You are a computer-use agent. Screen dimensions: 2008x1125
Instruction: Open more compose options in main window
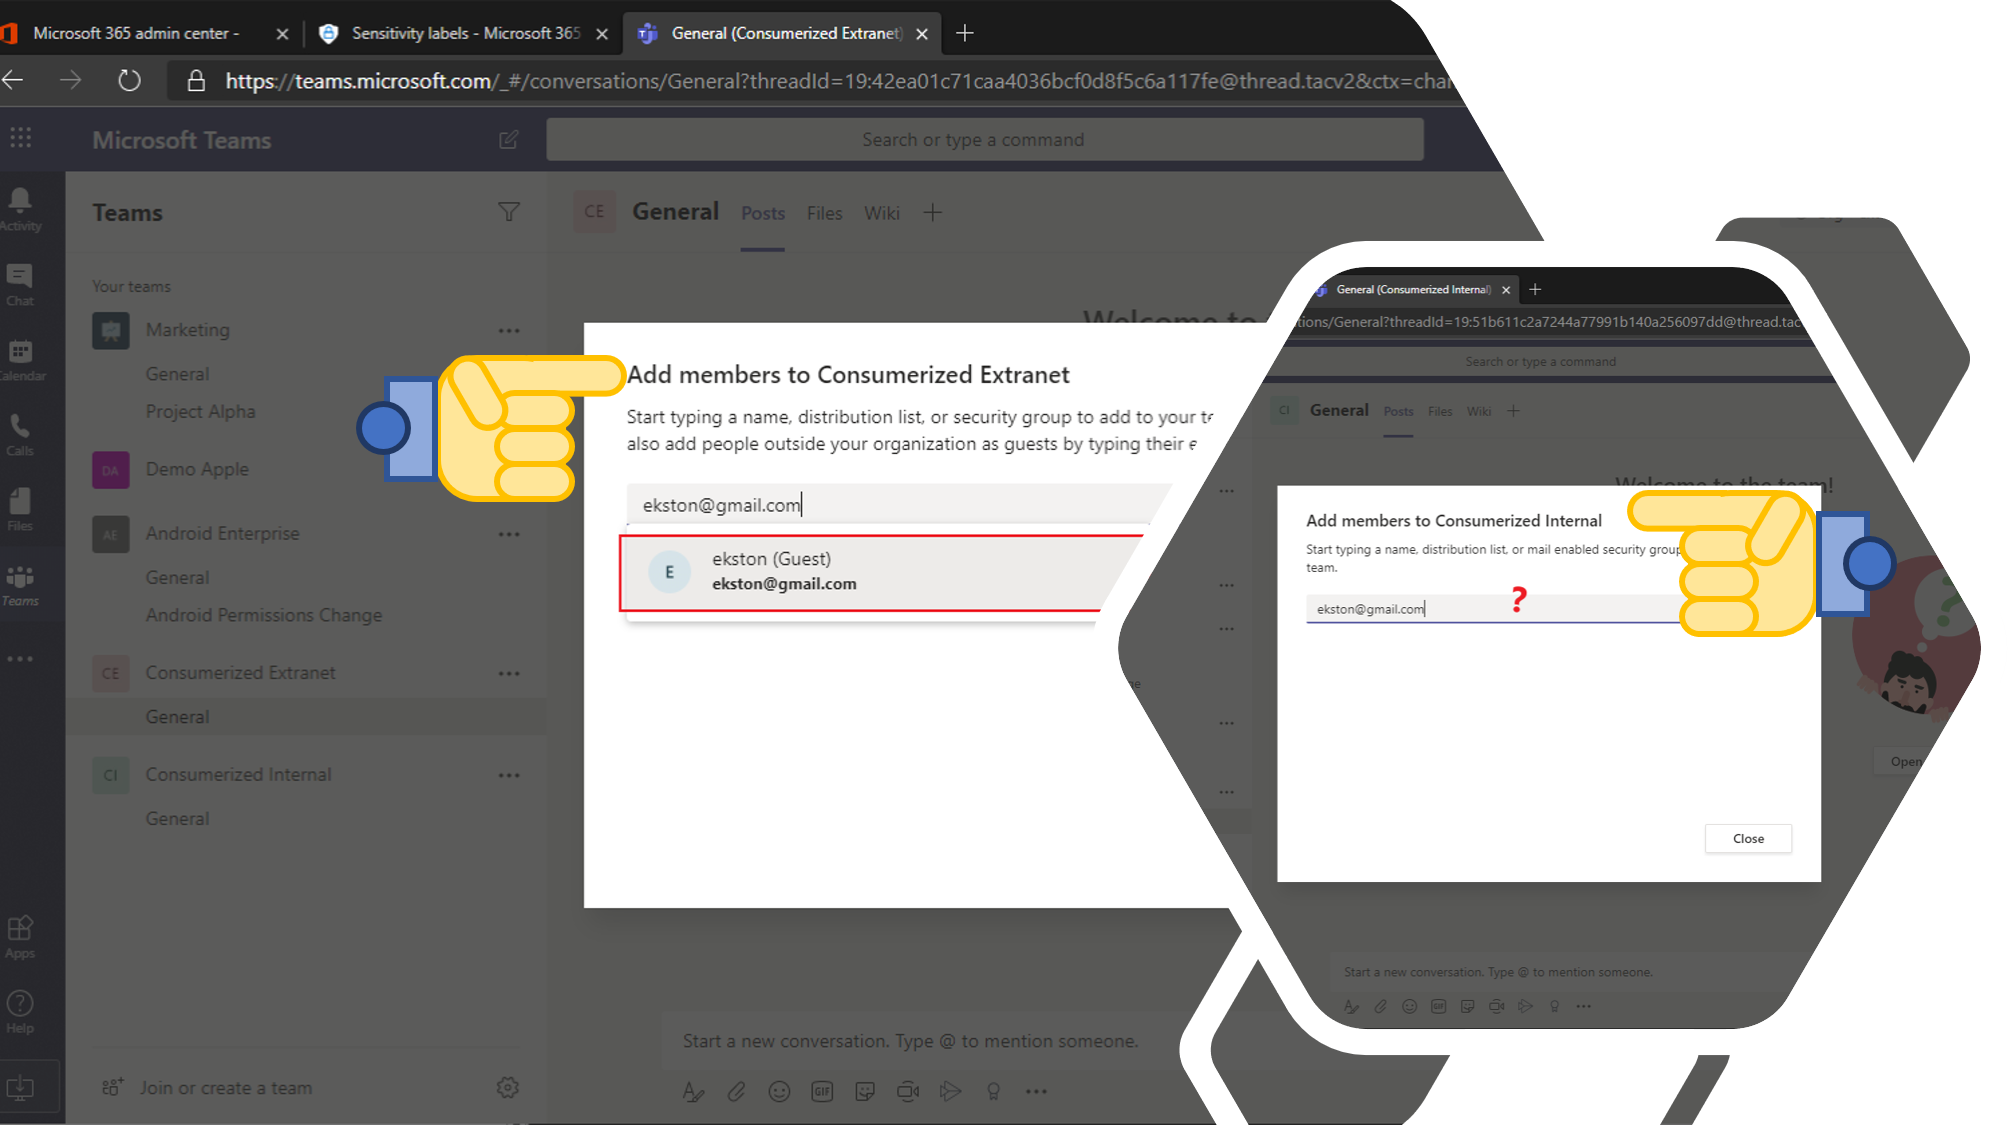(x=1036, y=1091)
